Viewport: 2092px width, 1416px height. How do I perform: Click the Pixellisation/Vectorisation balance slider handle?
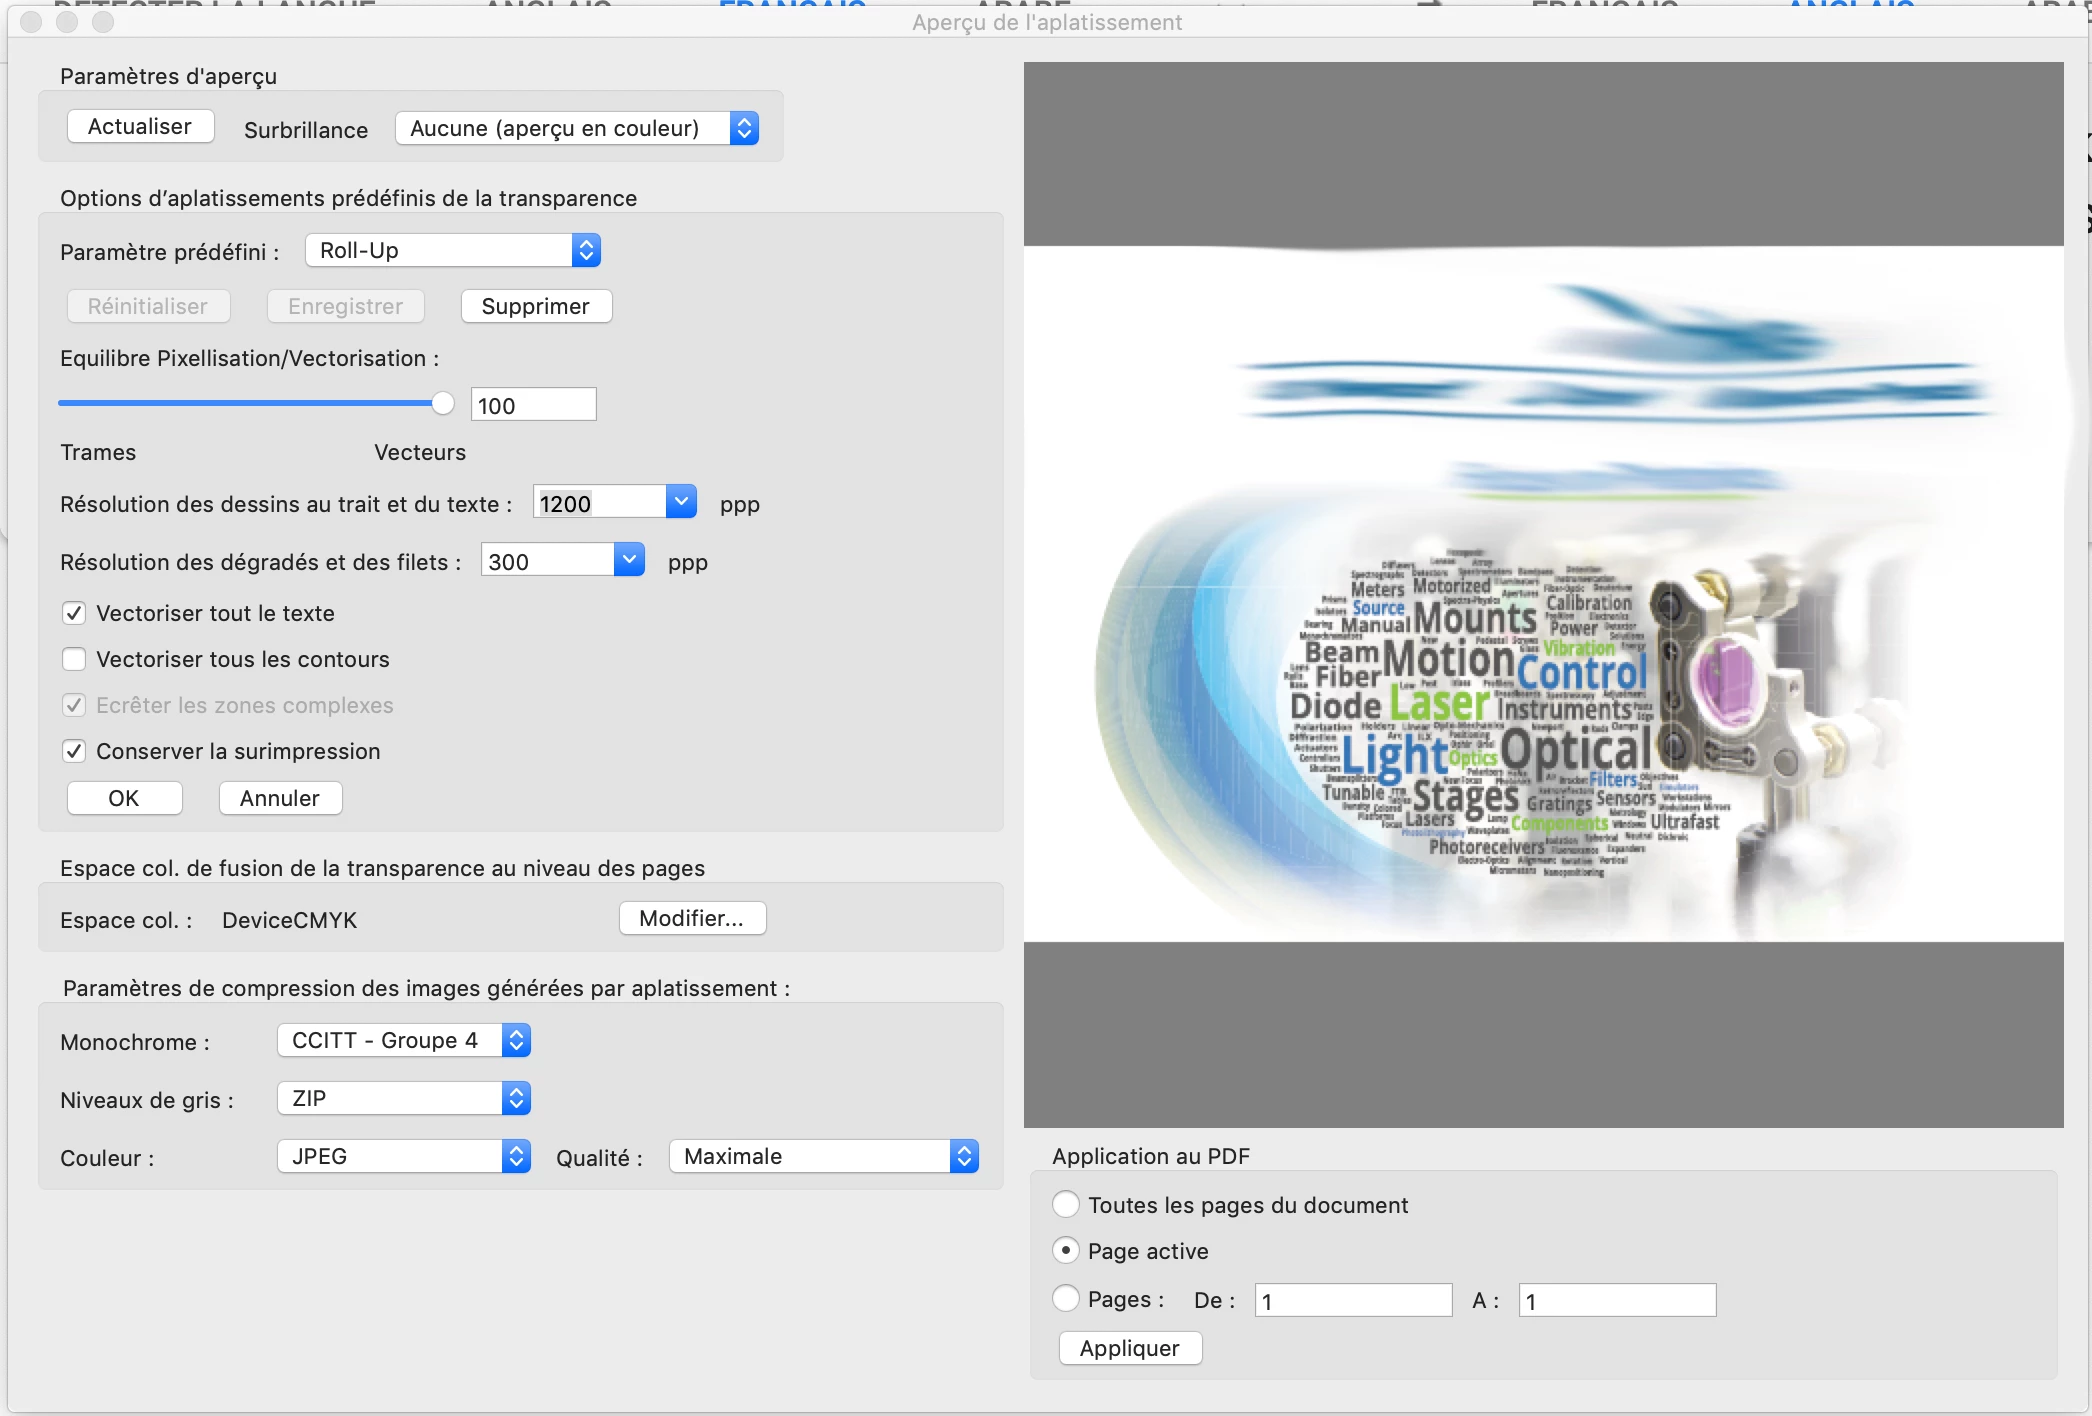[443, 403]
